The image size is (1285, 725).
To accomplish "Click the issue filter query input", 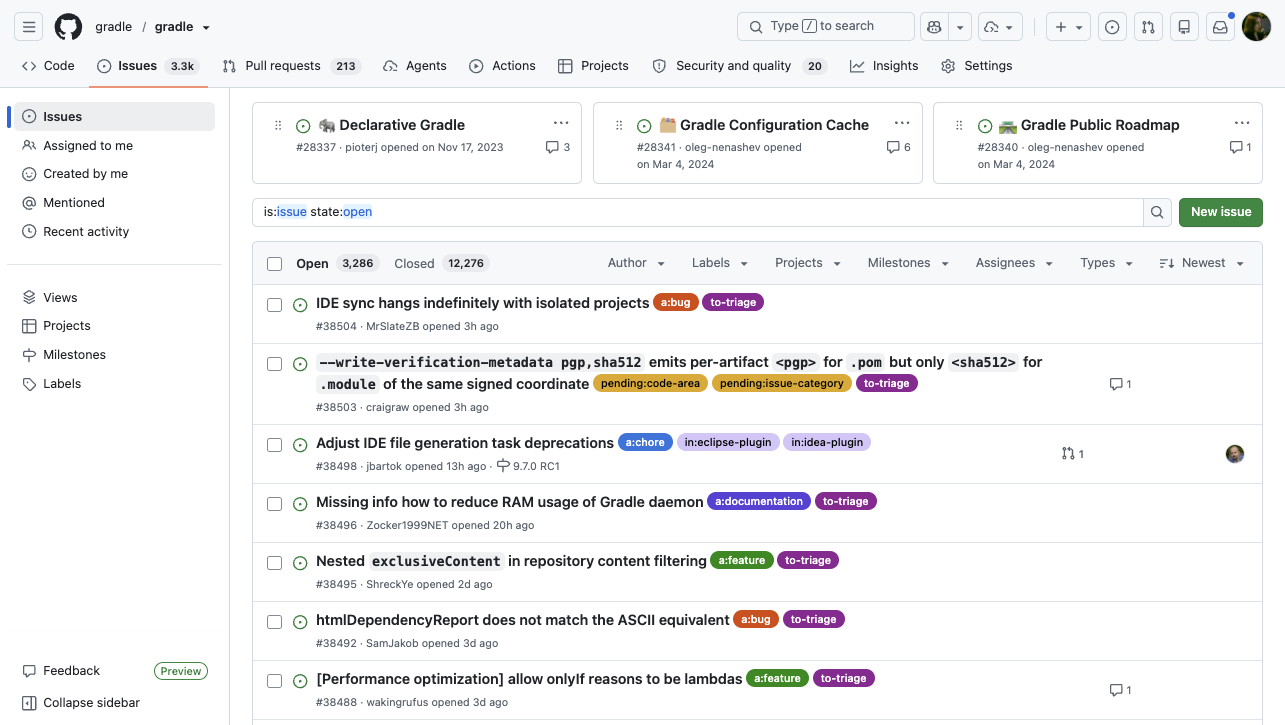I will (x=698, y=212).
